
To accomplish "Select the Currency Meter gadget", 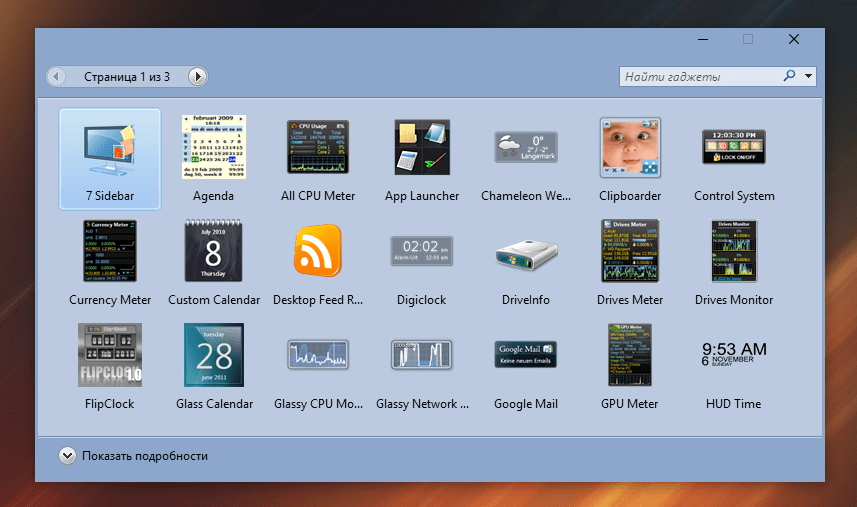I will coord(110,251).
